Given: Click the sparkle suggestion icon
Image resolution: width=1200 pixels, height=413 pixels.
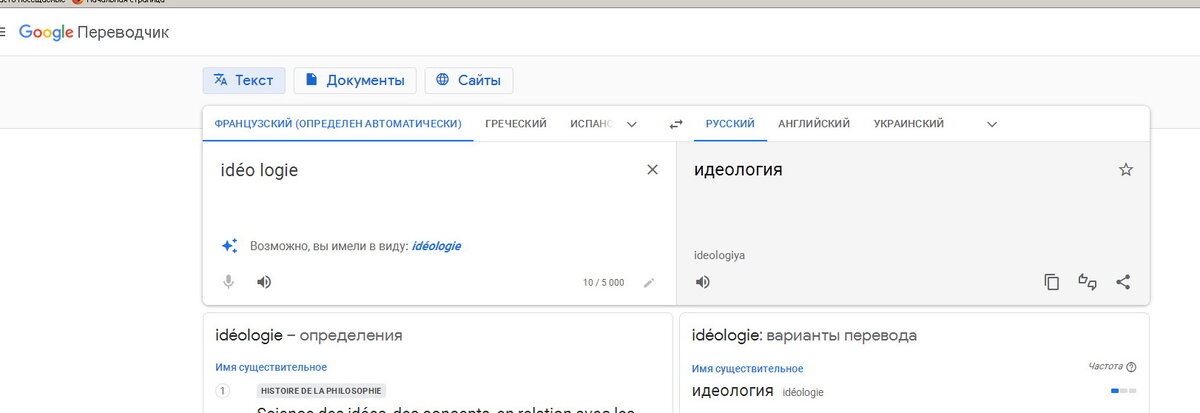Looking at the screenshot, I should pyautogui.click(x=229, y=246).
